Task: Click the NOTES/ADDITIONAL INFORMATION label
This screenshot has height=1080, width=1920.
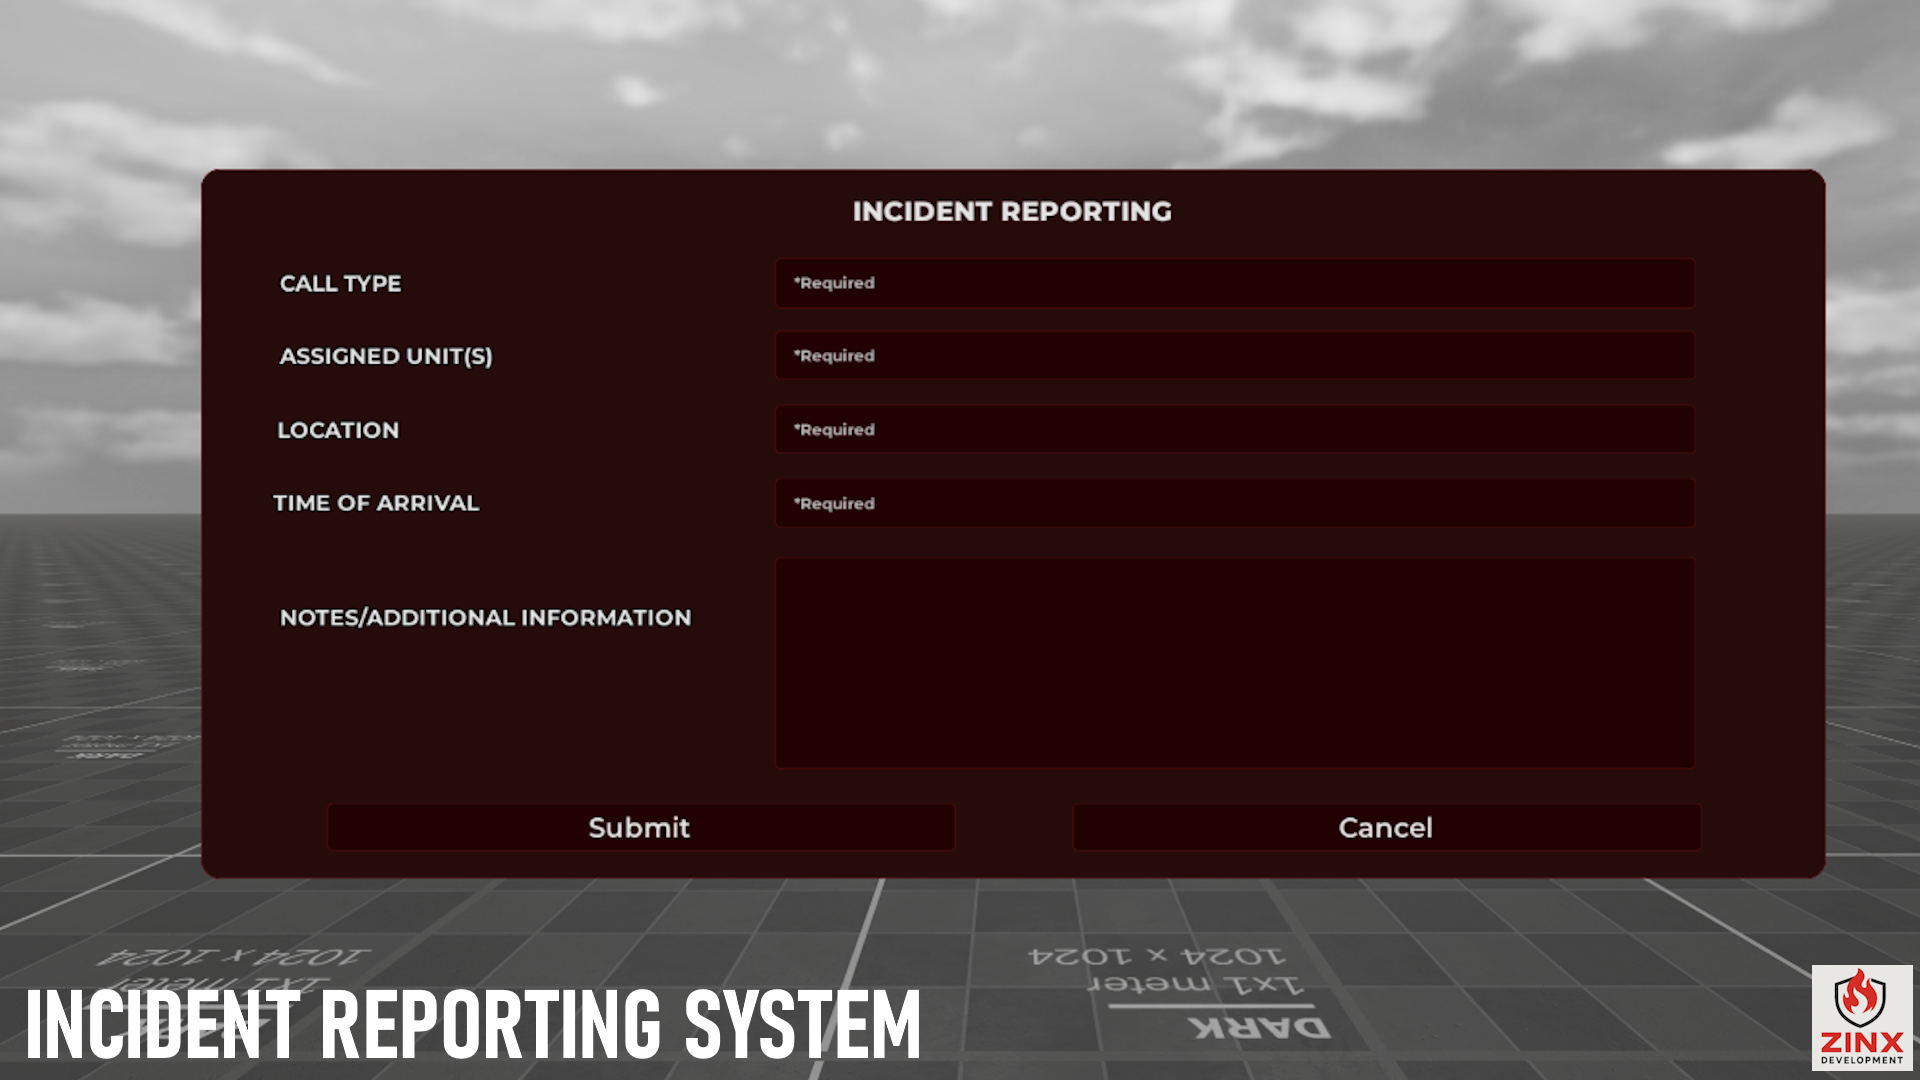Action: [485, 618]
